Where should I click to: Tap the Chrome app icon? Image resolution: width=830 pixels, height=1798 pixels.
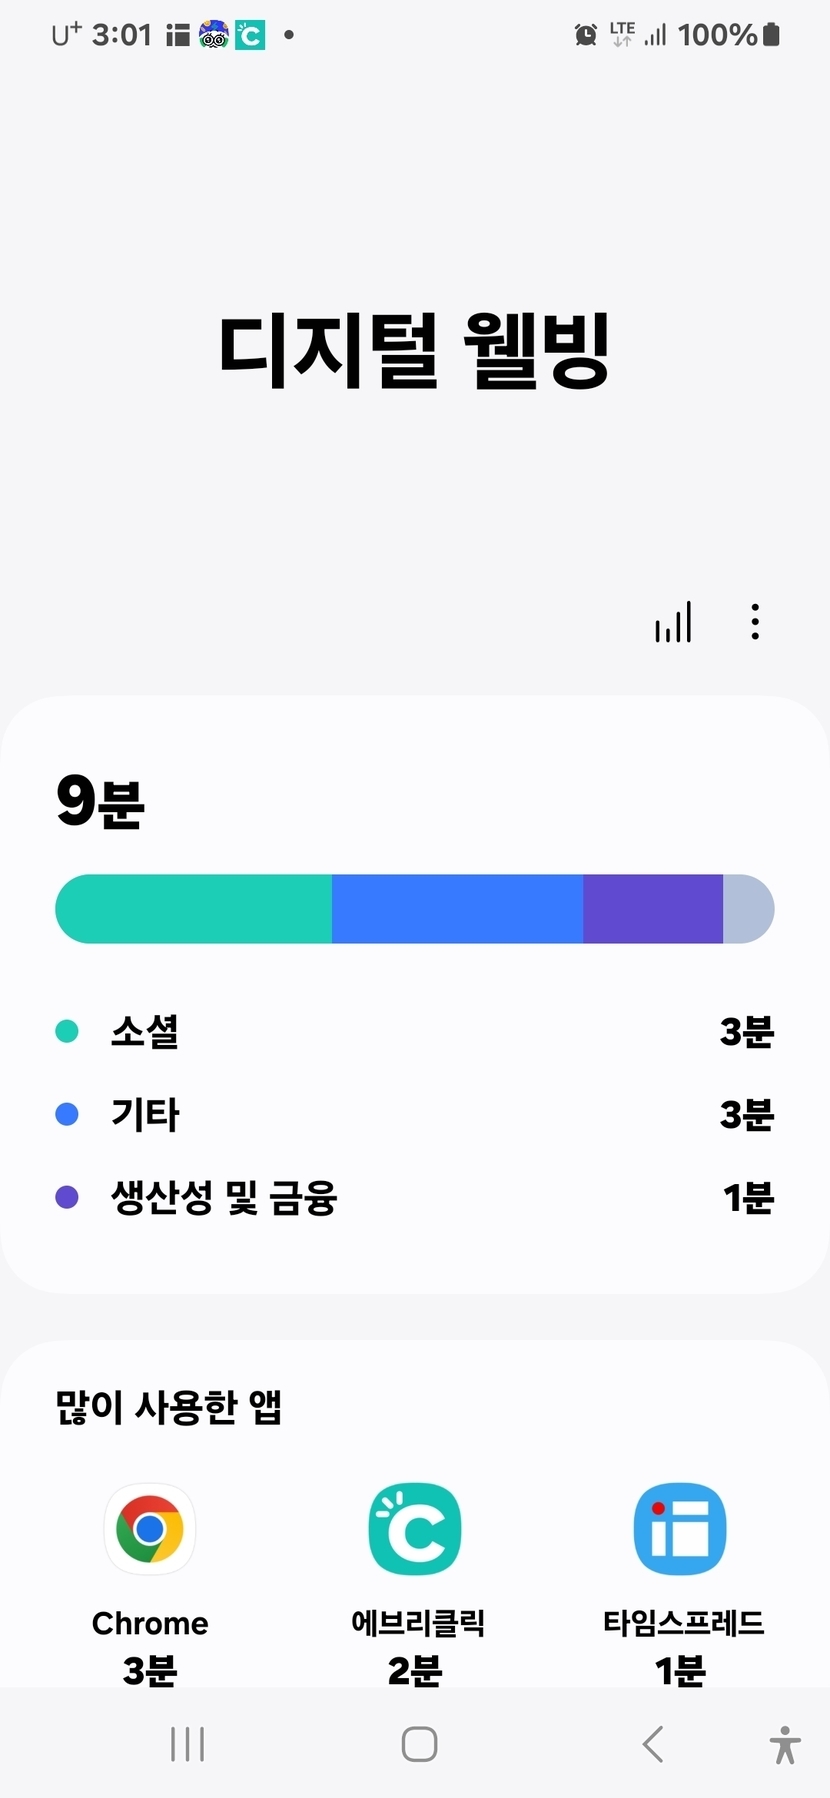click(x=150, y=1529)
